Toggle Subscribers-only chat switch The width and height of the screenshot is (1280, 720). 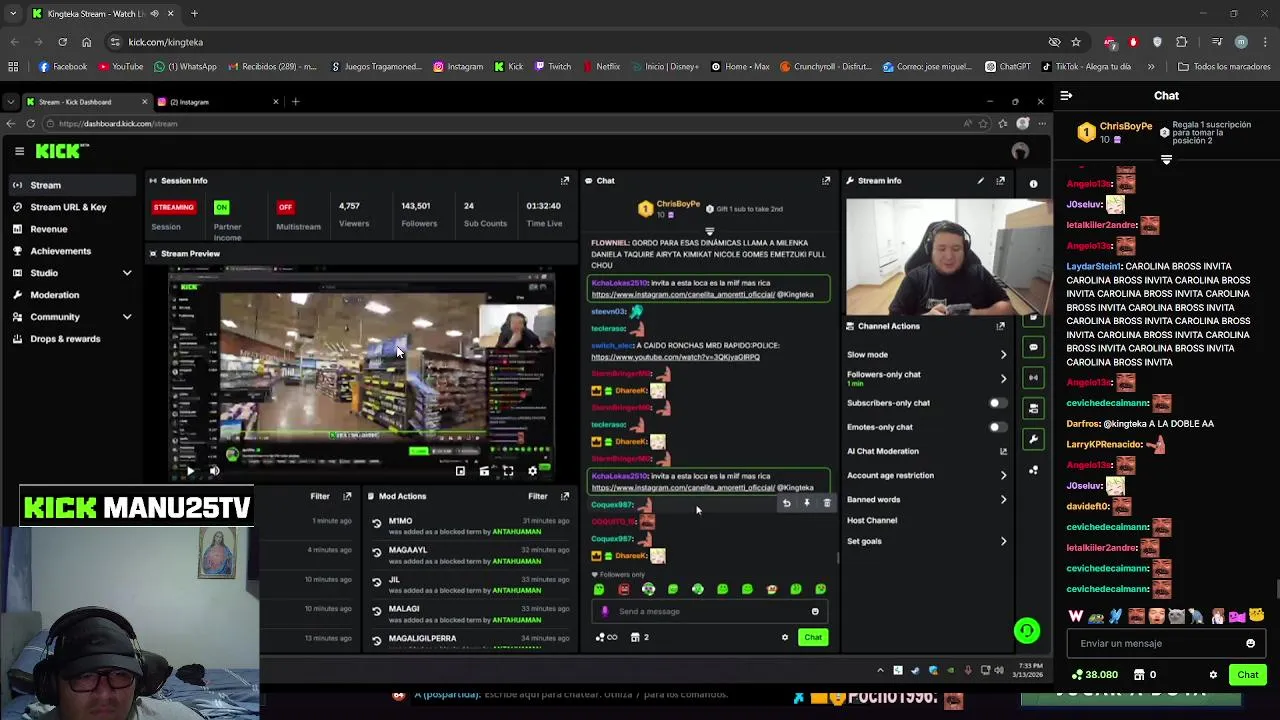click(997, 403)
